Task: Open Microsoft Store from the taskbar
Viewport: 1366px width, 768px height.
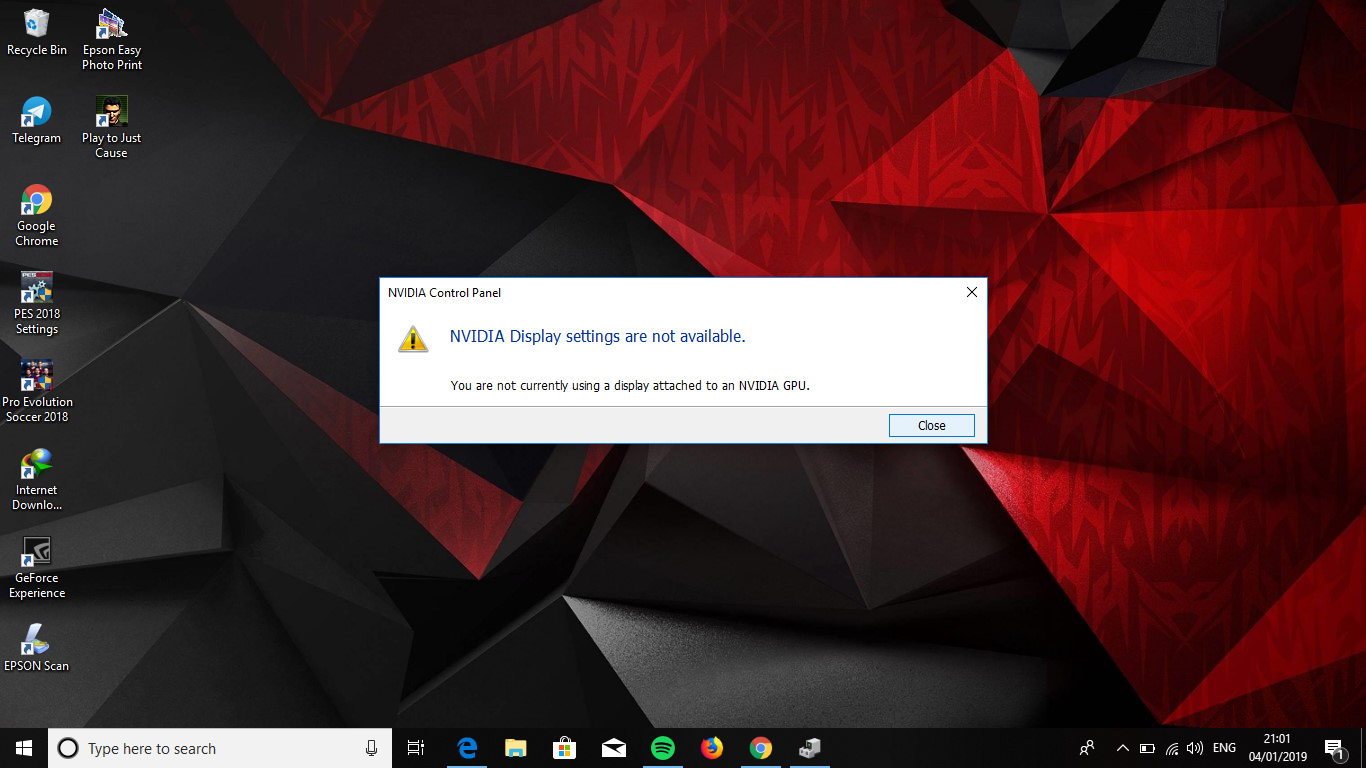Action: click(564, 748)
